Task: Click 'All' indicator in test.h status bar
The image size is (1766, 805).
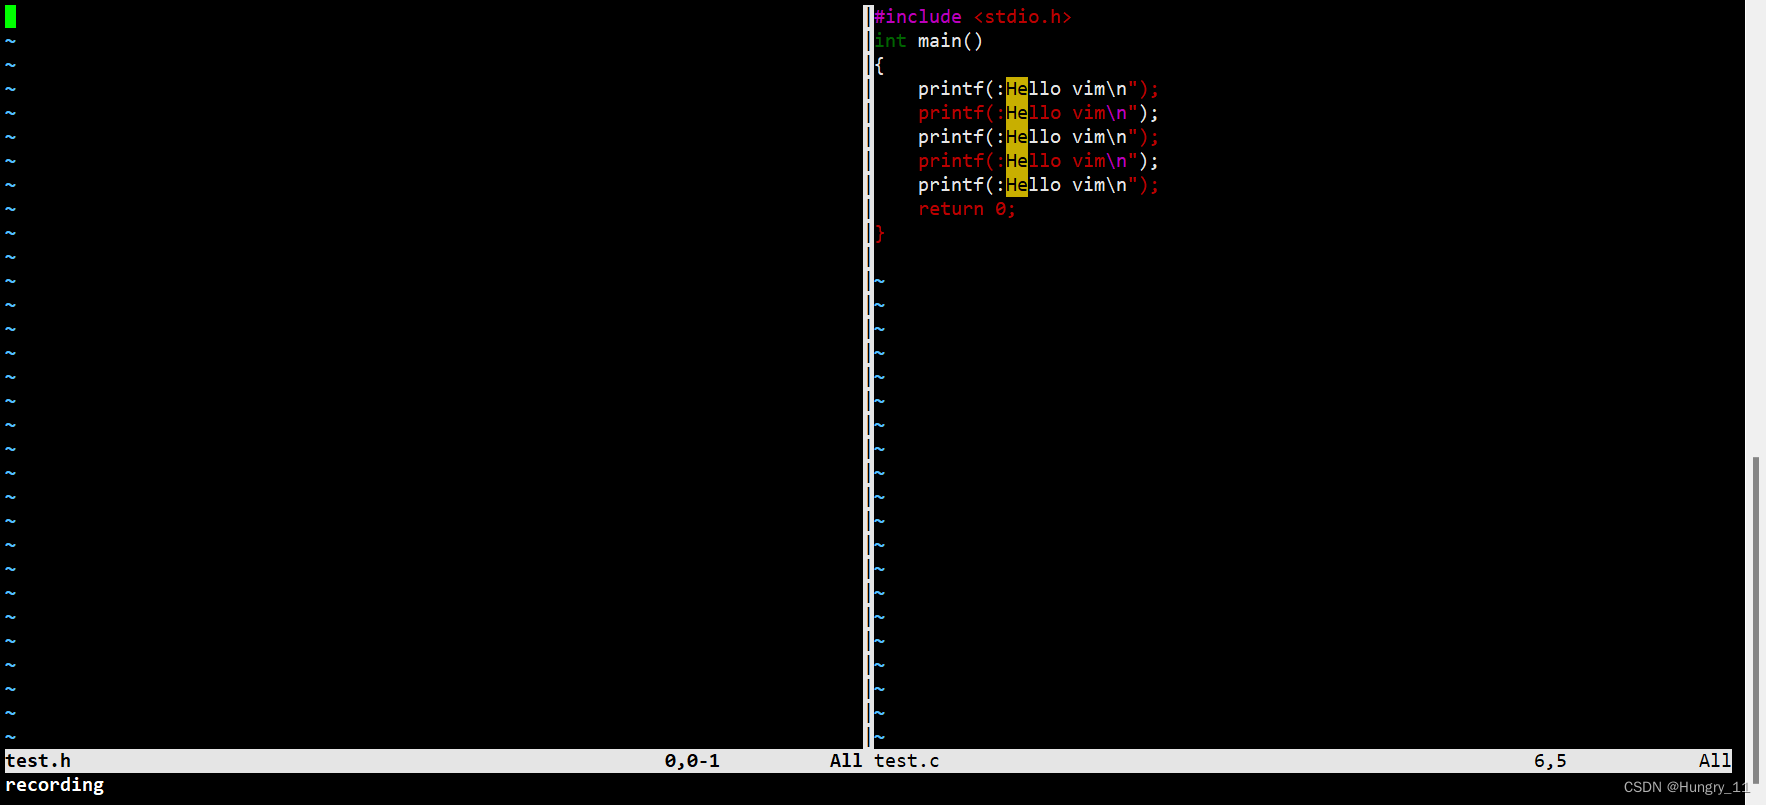Action: [846, 761]
